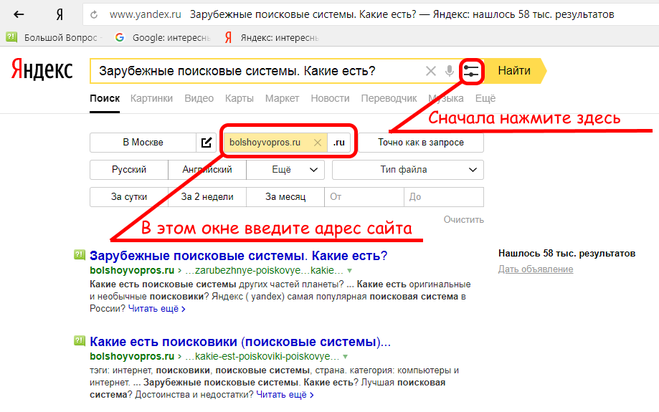
Task: Click favicon of the second search result
Action: click(79, 341)
